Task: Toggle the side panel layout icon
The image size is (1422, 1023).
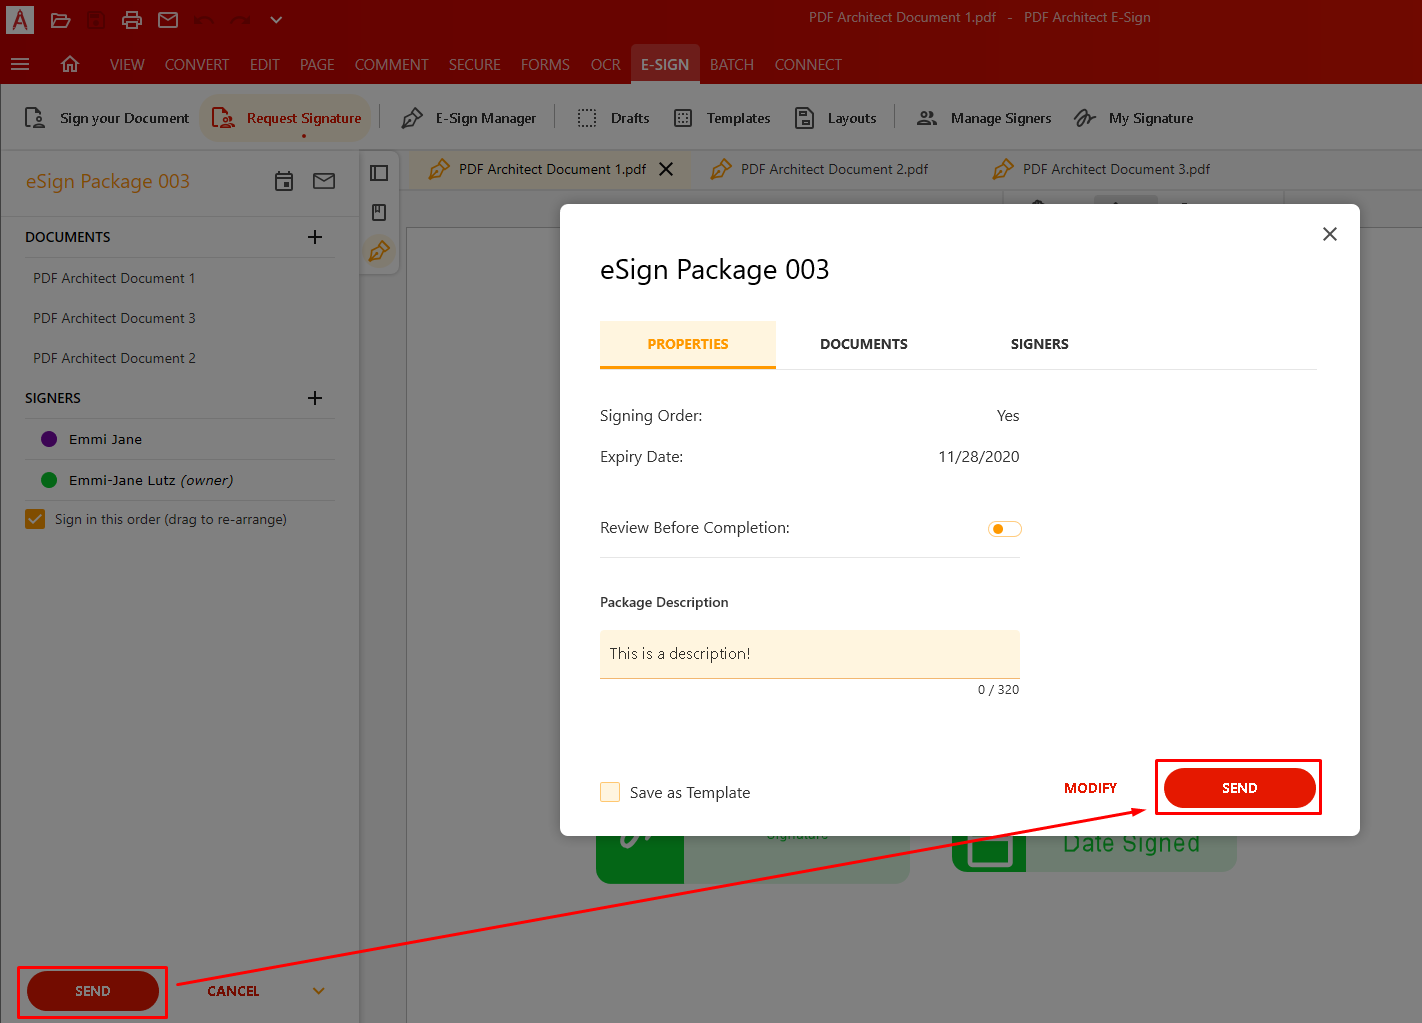Action: 379,173
